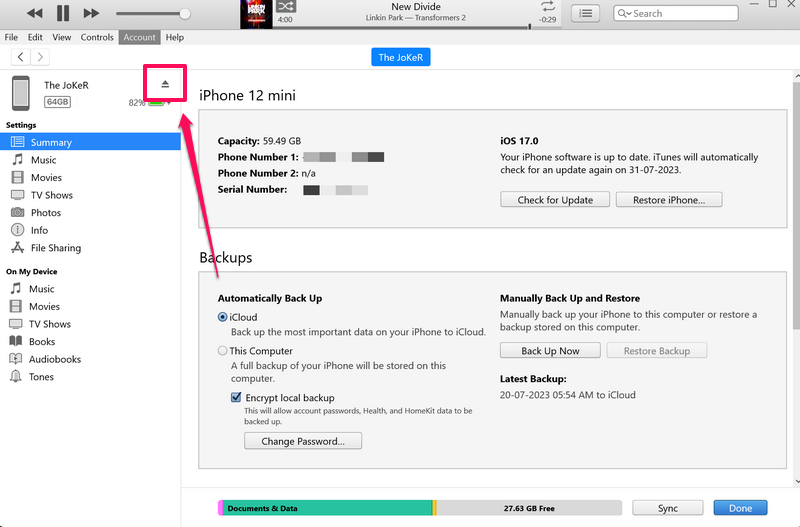Click the 27.63 GB Free segment

pyautogui.click(x=529, y=508)
